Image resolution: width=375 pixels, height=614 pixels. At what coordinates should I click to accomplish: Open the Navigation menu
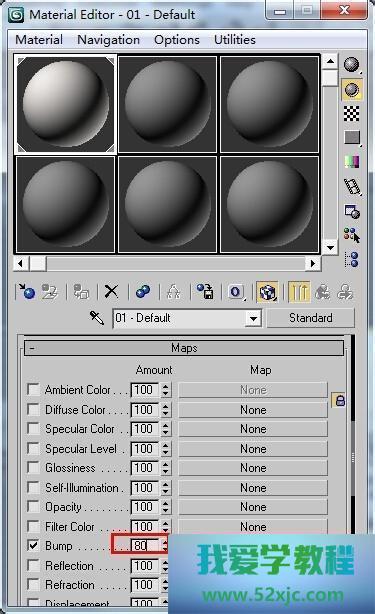tap(108, 40)
